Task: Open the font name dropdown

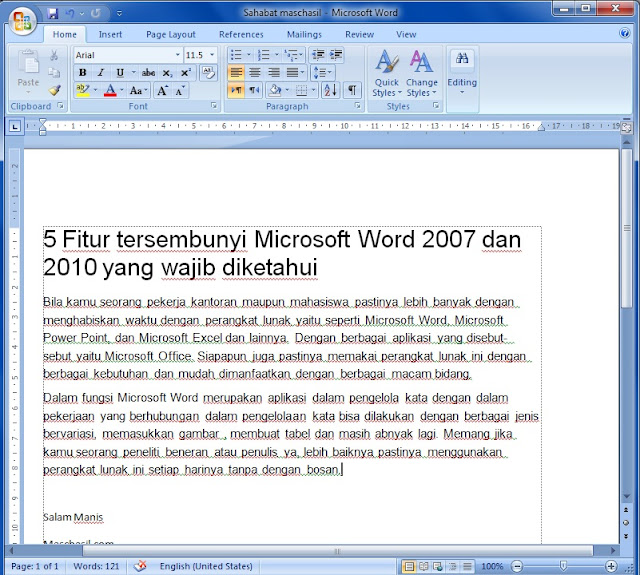Action: coord(178,55)
